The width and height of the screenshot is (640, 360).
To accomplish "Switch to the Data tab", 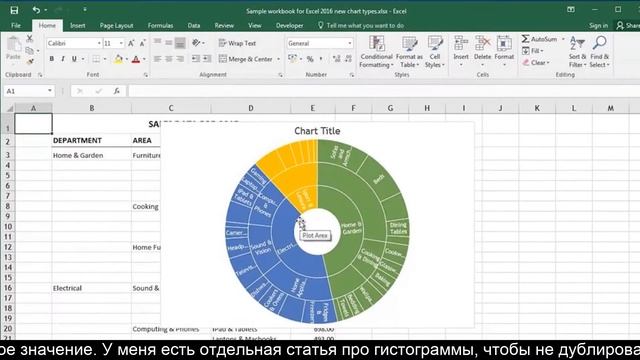I will click(x=194, y=25).
